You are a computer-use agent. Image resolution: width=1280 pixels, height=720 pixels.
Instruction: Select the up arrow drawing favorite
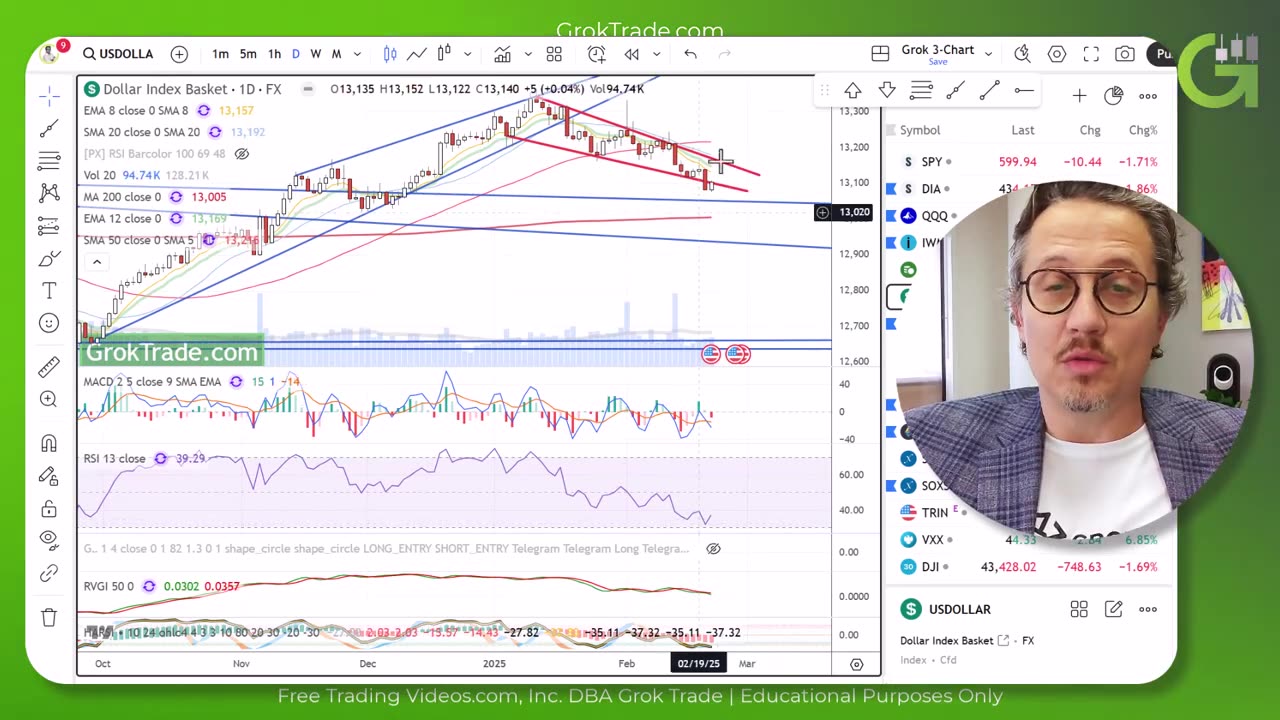click(x=853, y=92)
